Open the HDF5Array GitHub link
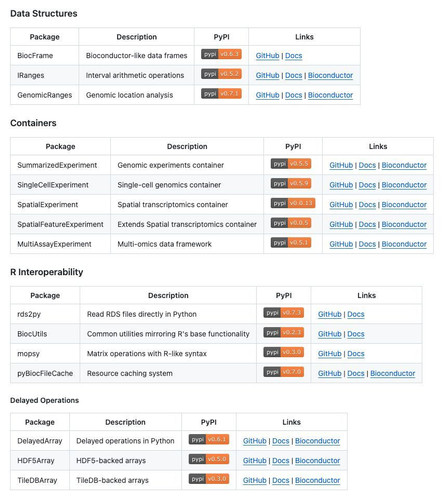Screen dimensions: 448x500 (x=254, y=461)
